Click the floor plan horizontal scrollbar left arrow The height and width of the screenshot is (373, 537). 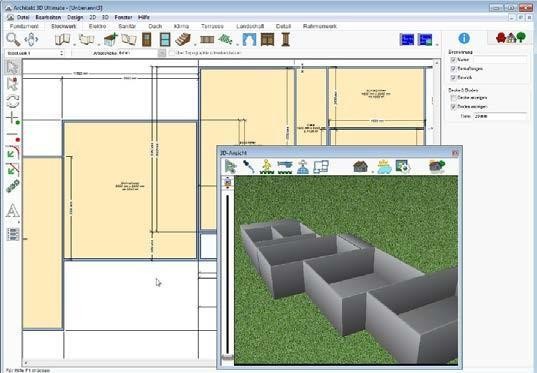click(x=26, y=362)
